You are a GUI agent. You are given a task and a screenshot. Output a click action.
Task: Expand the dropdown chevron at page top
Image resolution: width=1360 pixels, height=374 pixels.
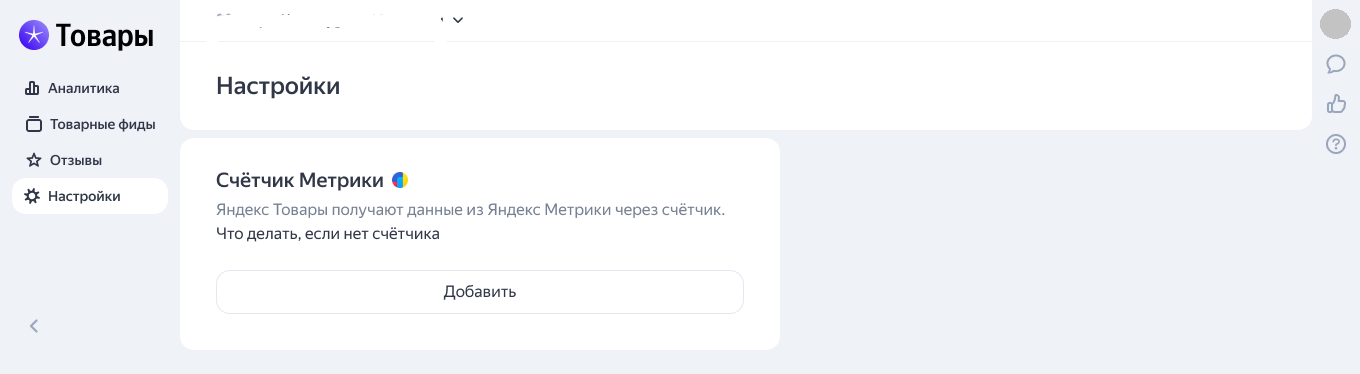tap(458, 19)
